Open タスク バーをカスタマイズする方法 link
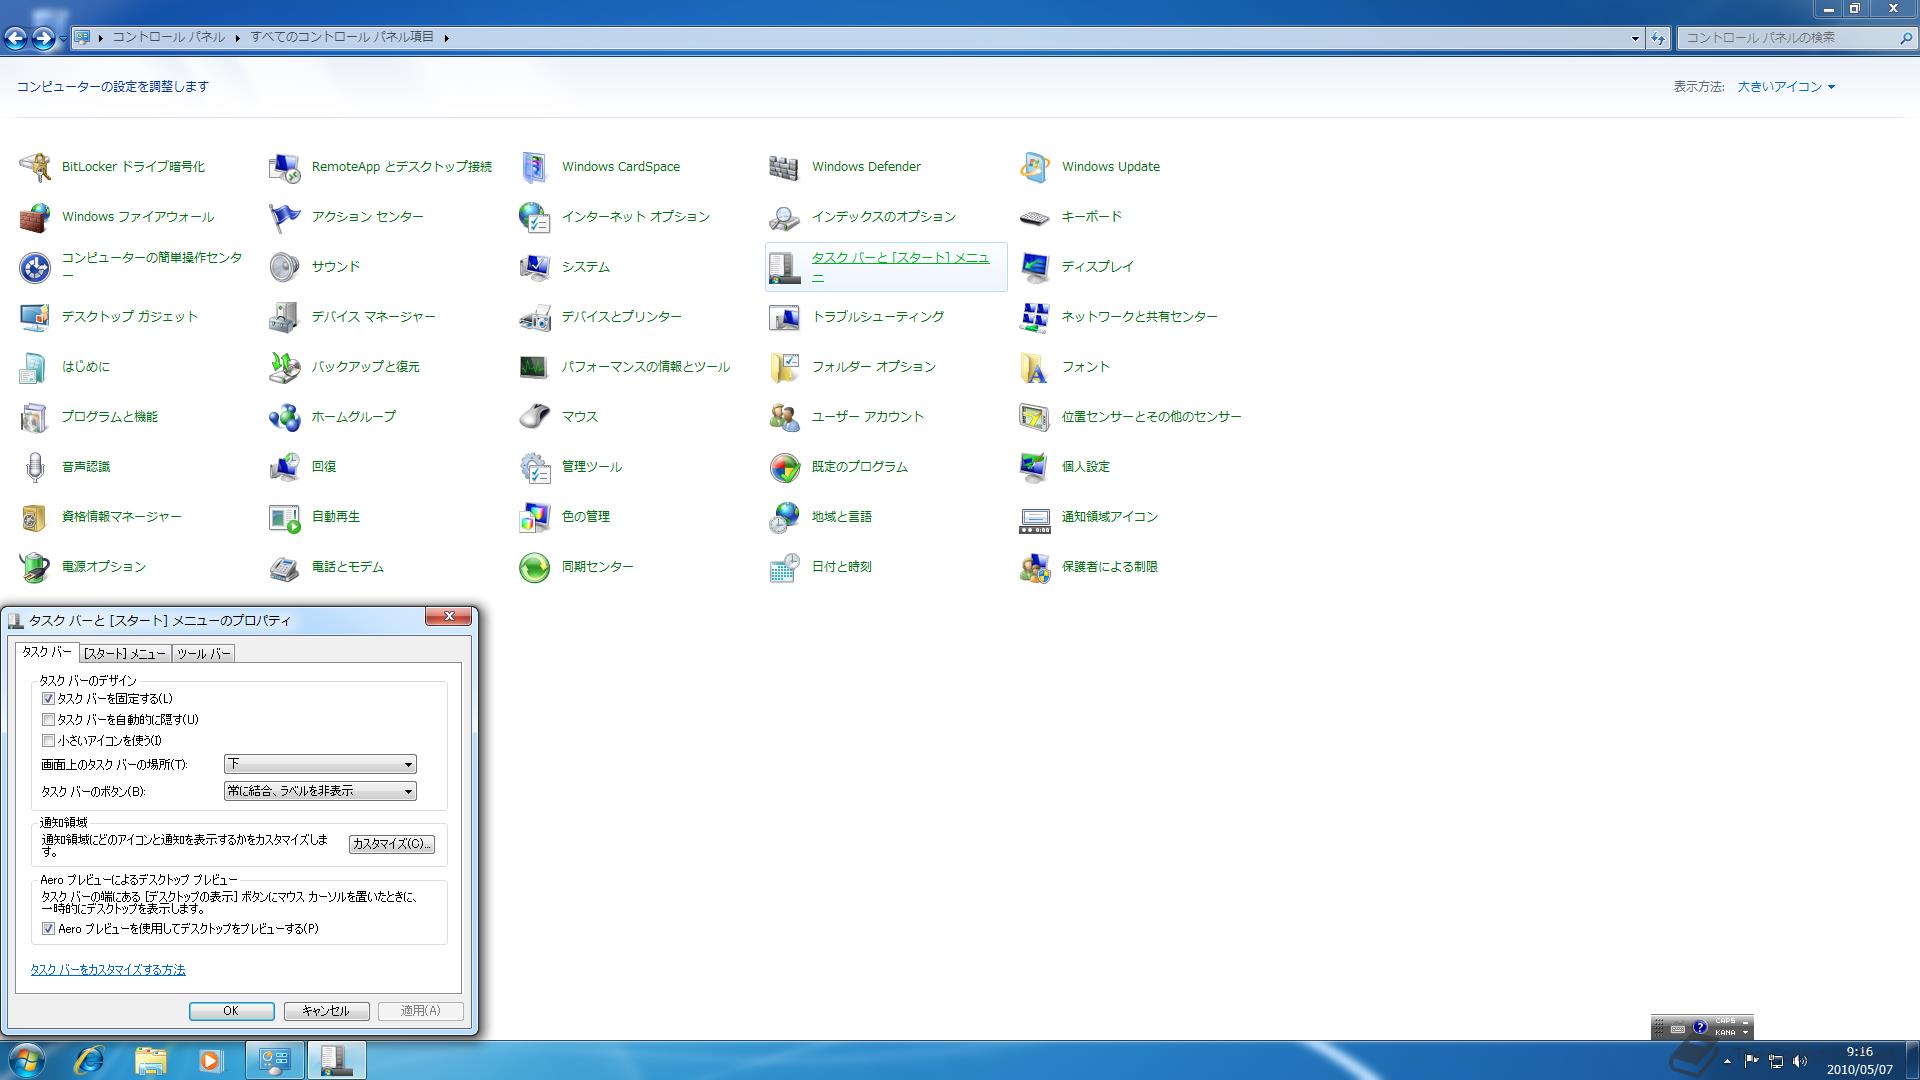 point(108,970)
